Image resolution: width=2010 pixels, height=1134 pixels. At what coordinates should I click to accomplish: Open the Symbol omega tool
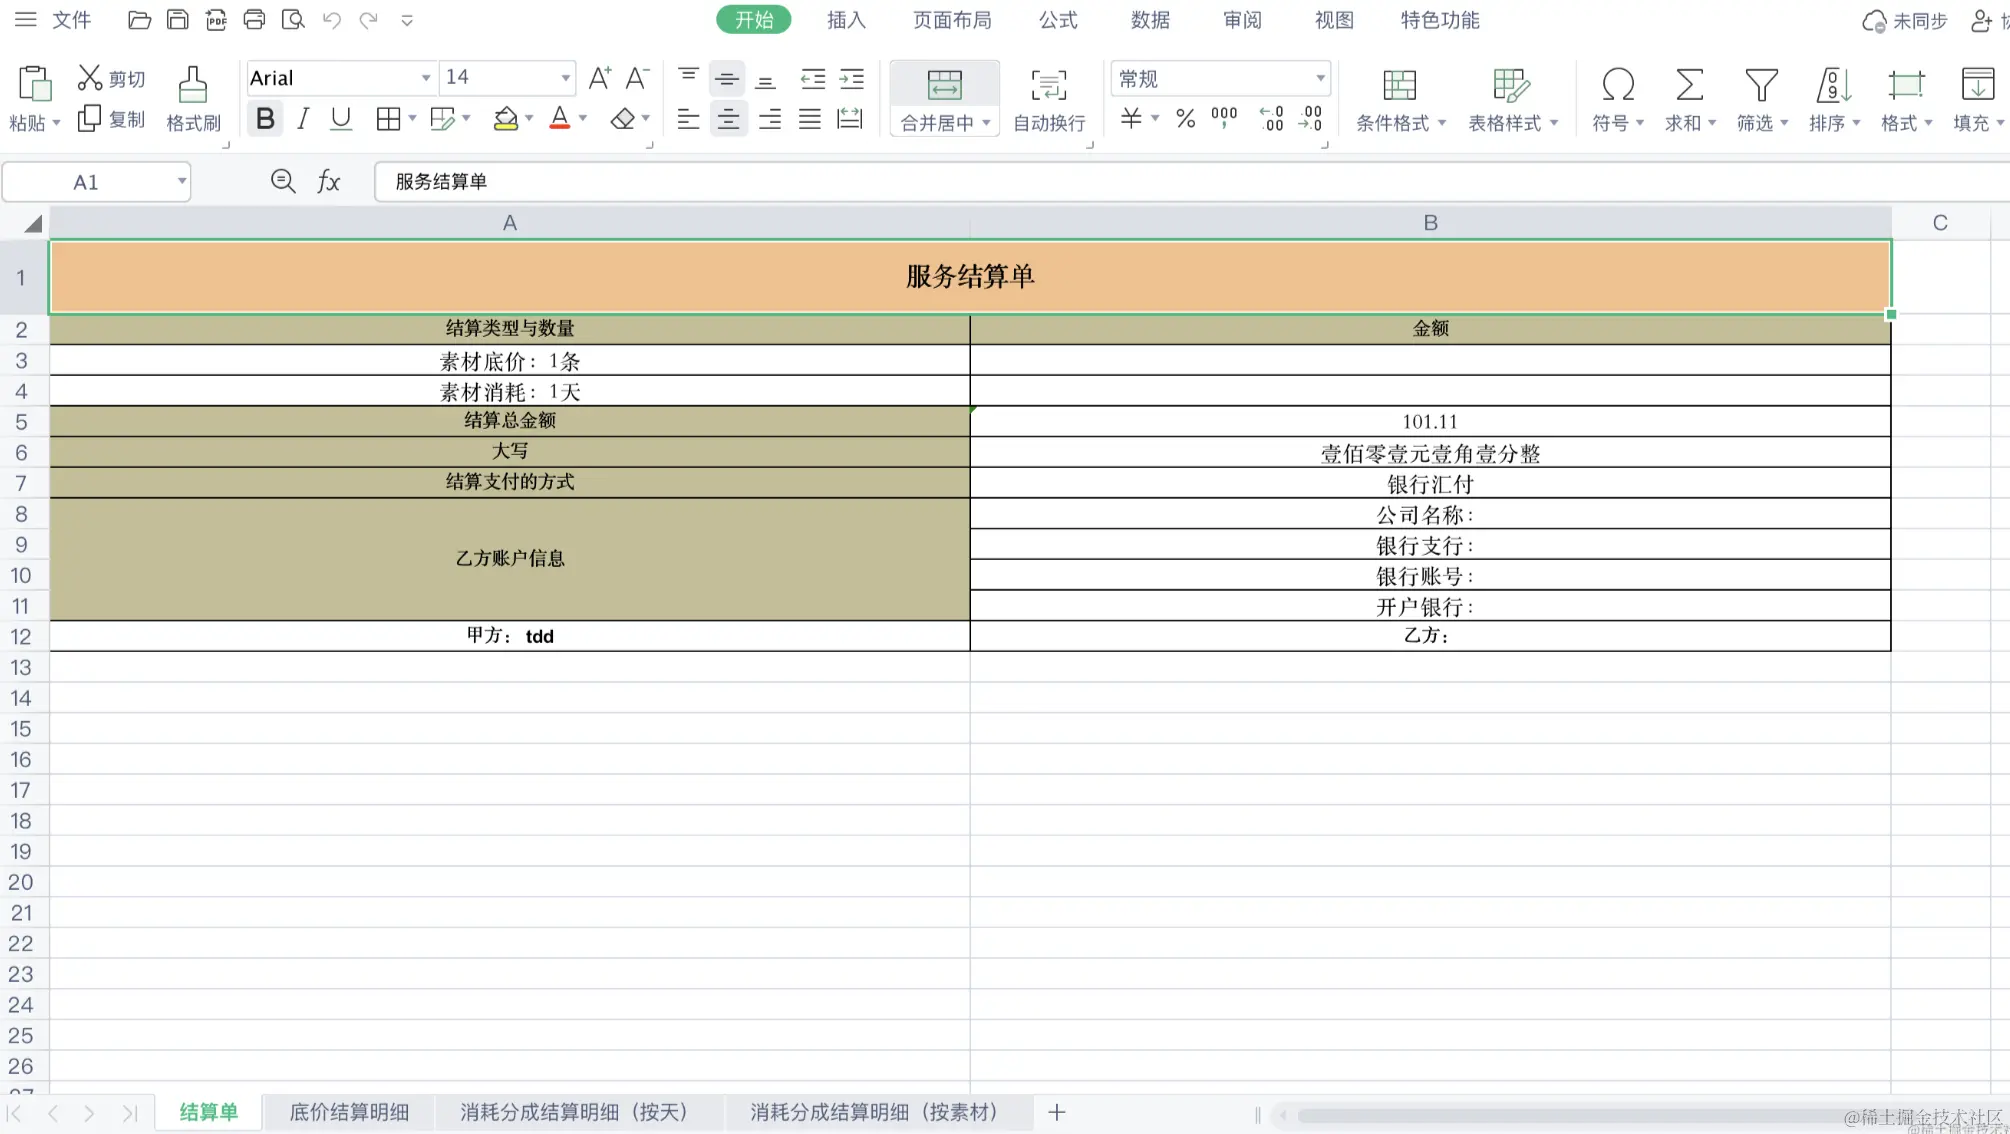point(1617,86)
